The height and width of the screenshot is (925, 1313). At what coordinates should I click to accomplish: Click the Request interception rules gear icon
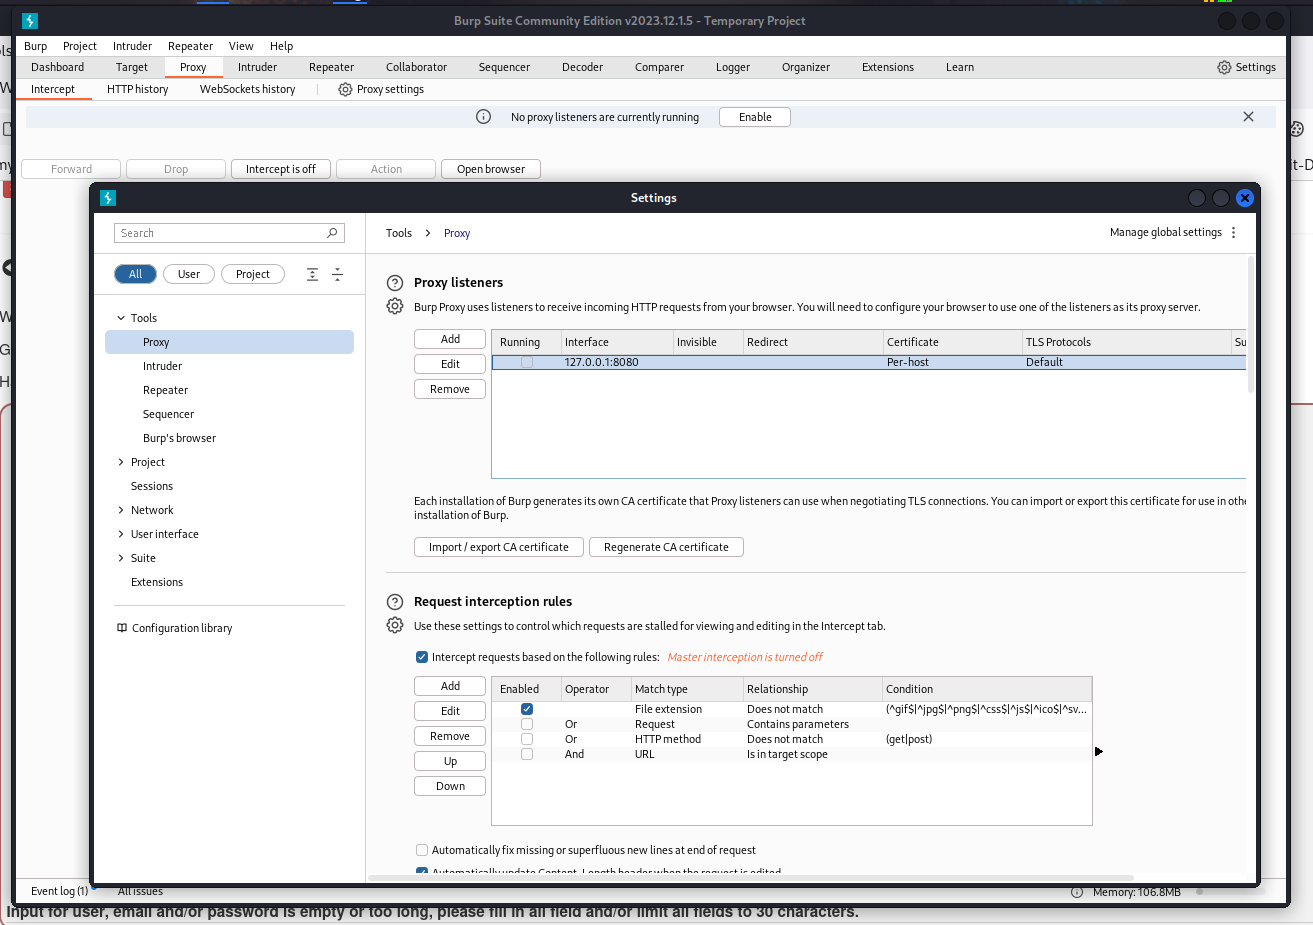(x=395, y=625)
